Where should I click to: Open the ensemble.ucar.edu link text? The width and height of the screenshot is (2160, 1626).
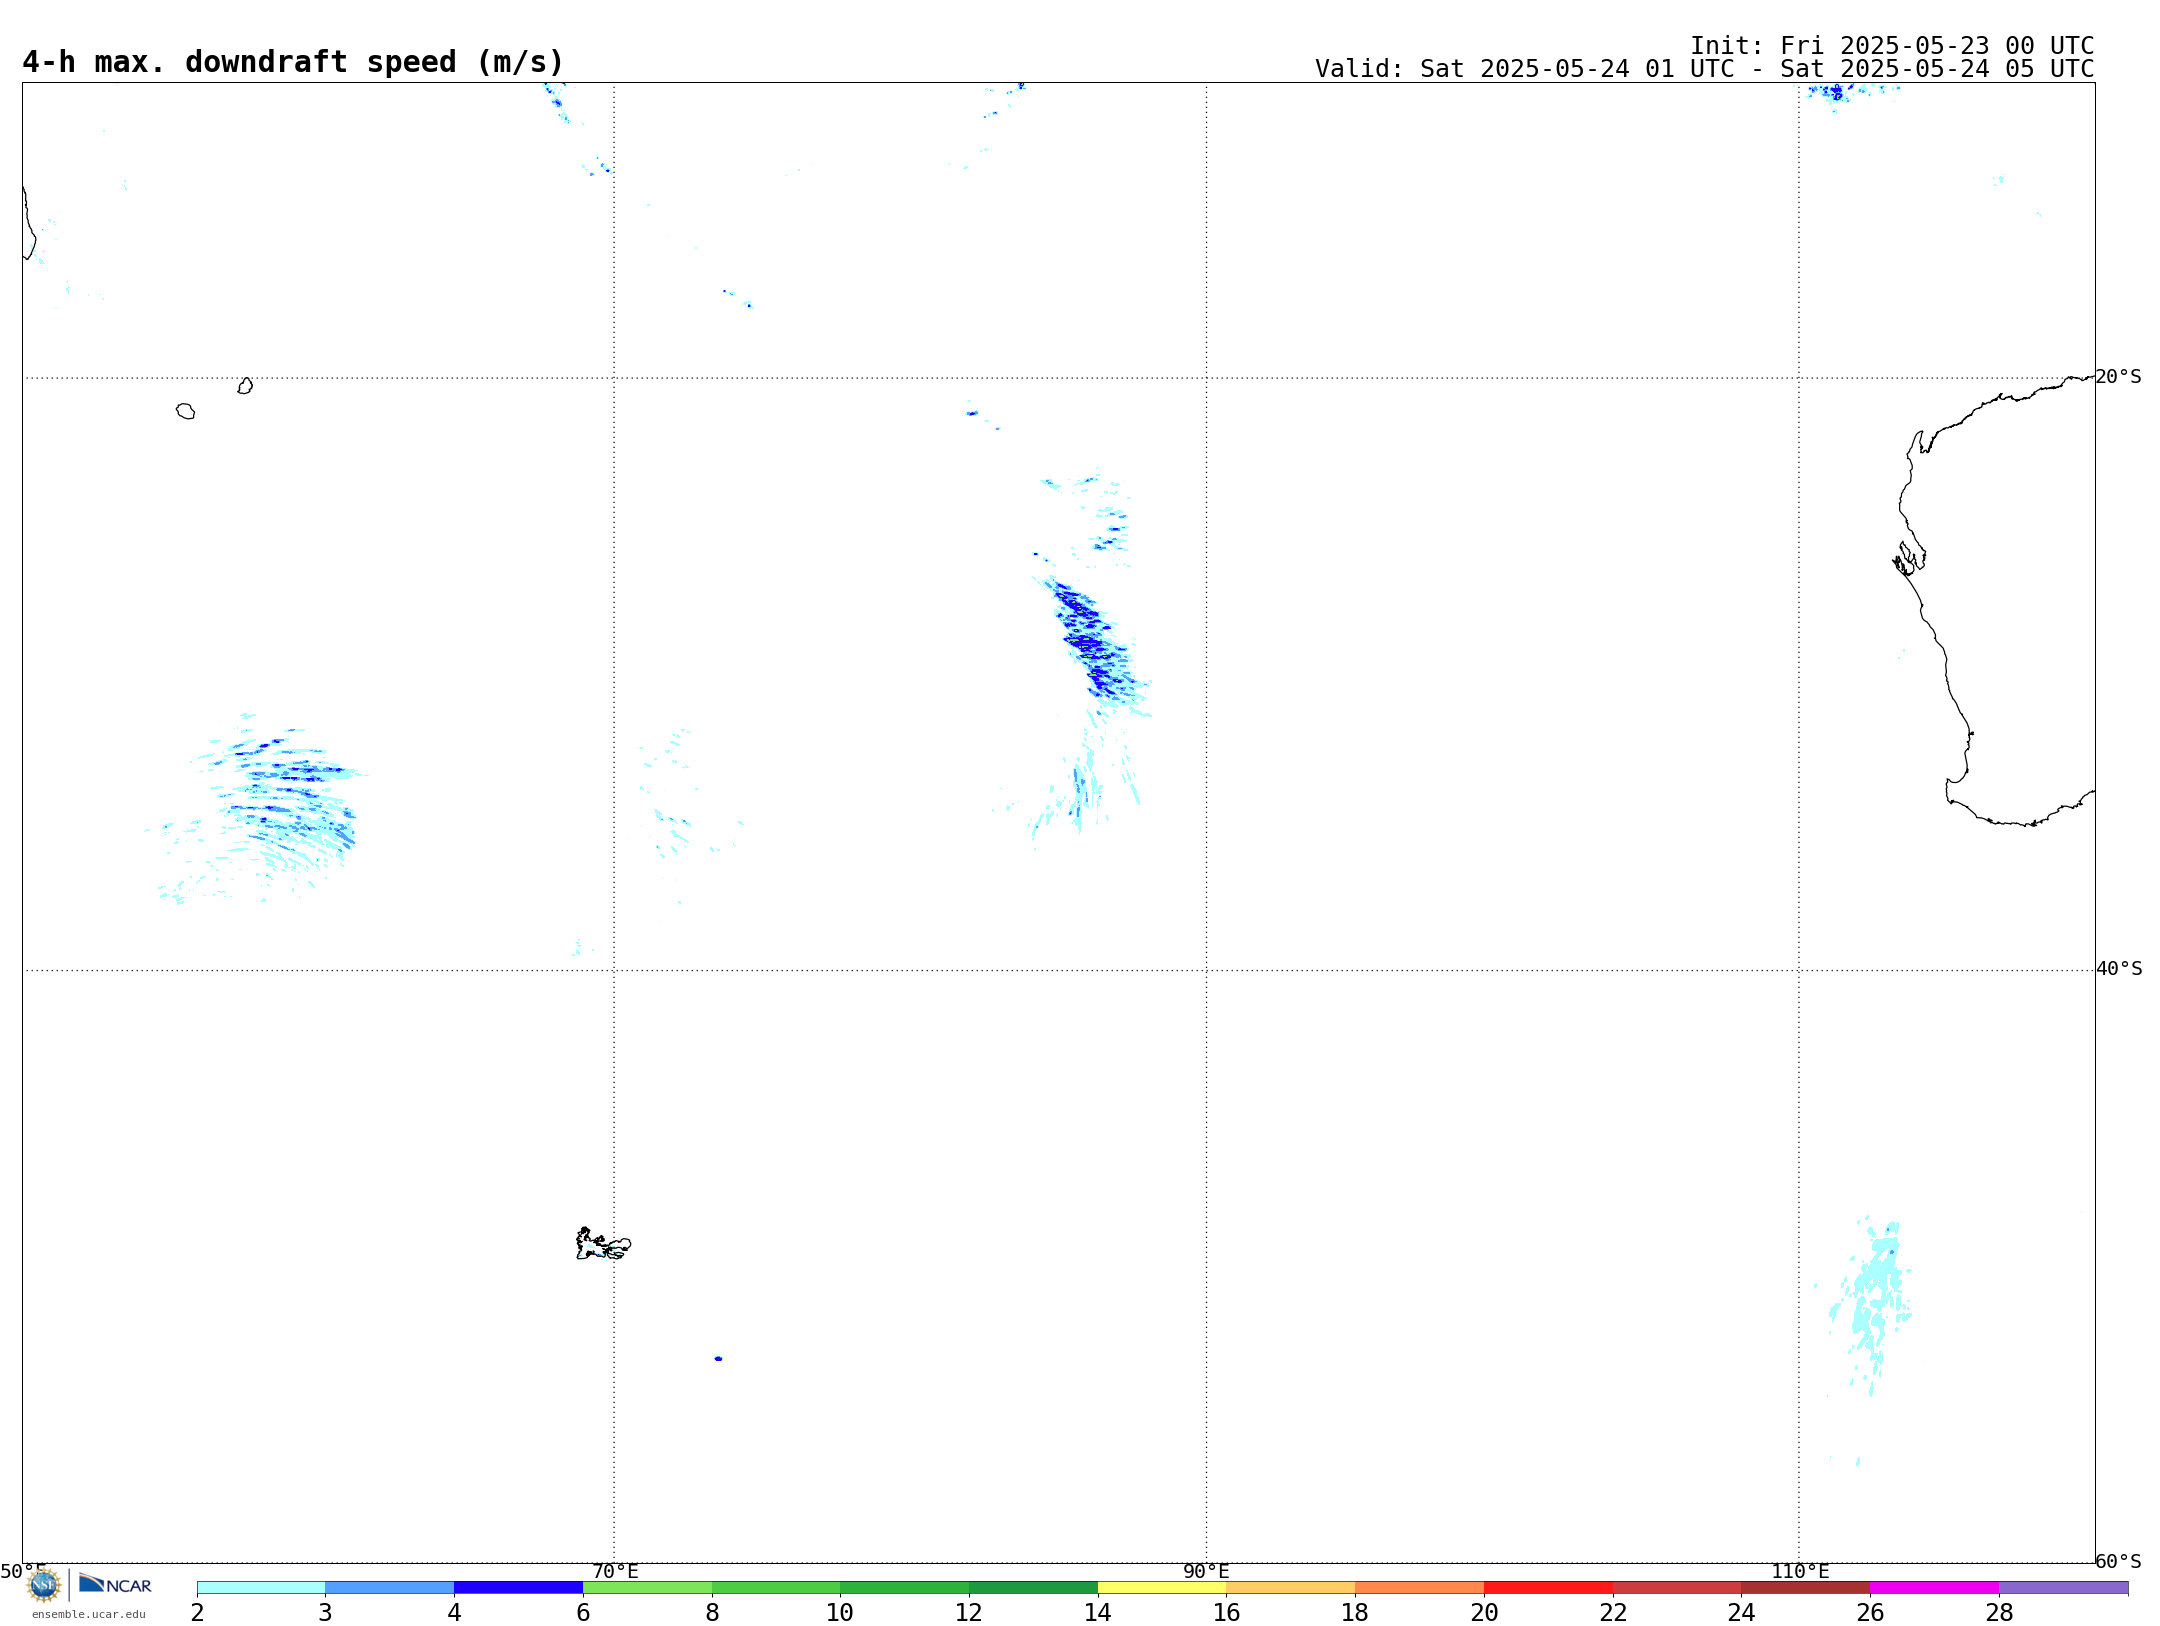89,1614
